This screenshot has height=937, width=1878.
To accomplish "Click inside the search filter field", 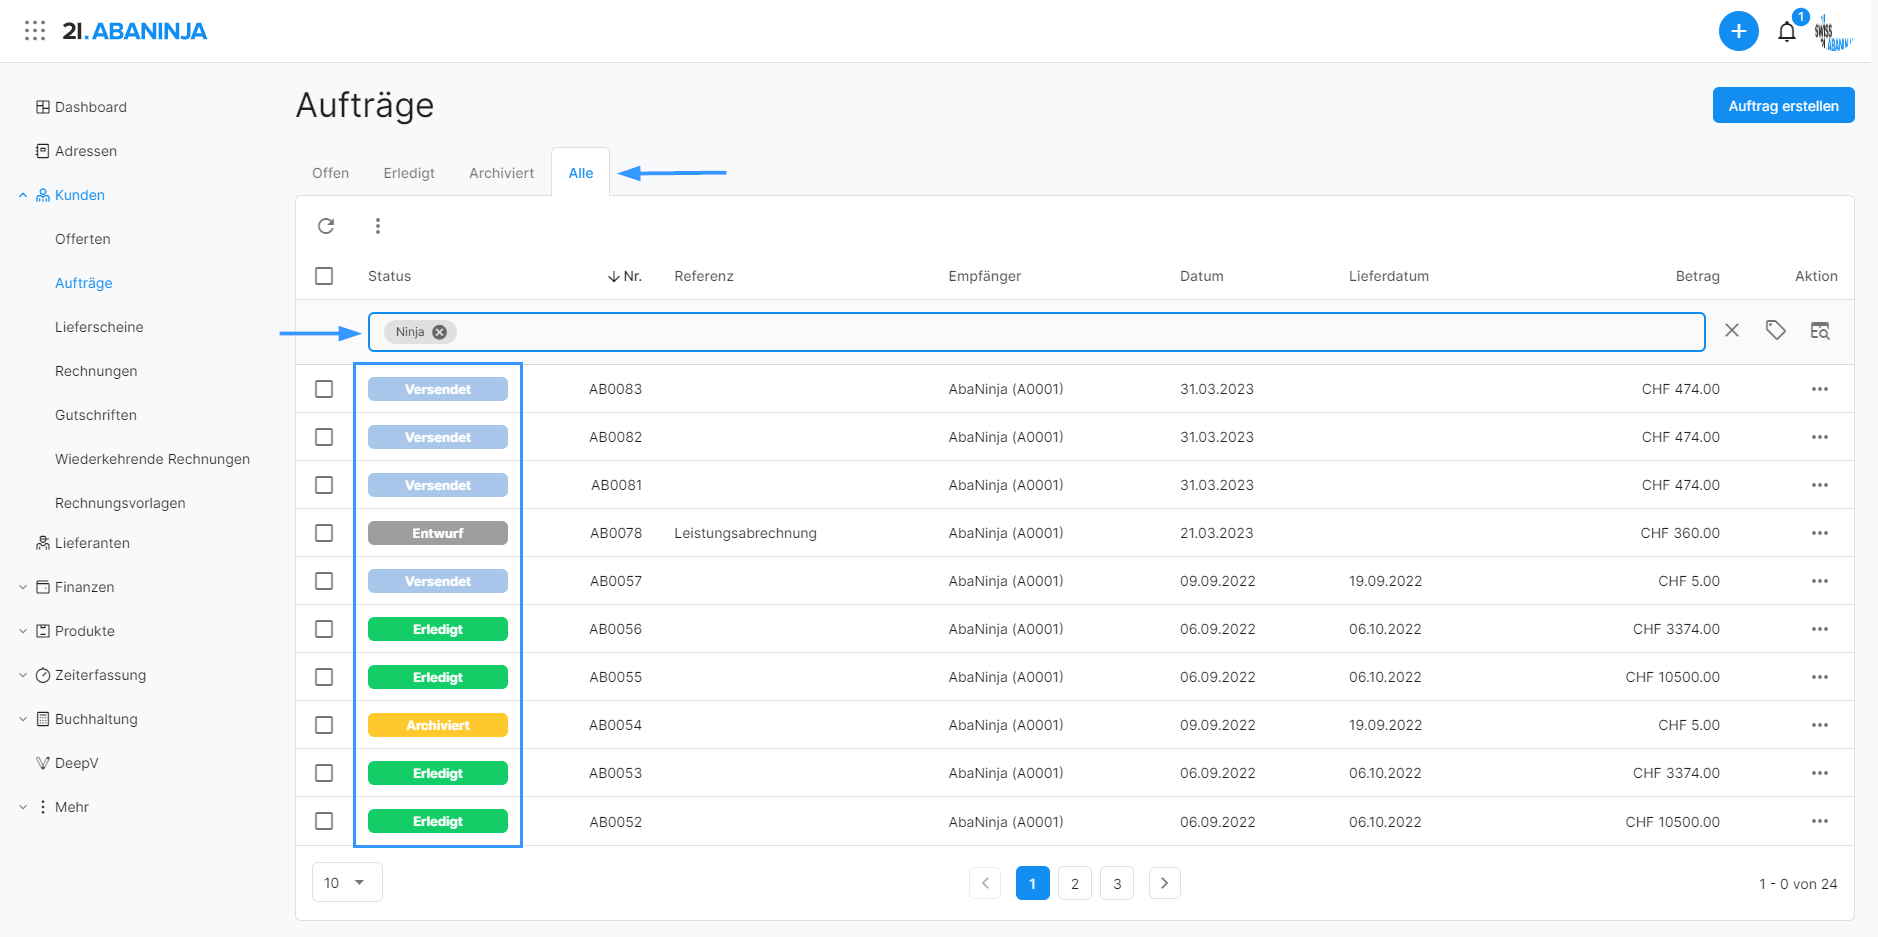I will click(1036, 332).
